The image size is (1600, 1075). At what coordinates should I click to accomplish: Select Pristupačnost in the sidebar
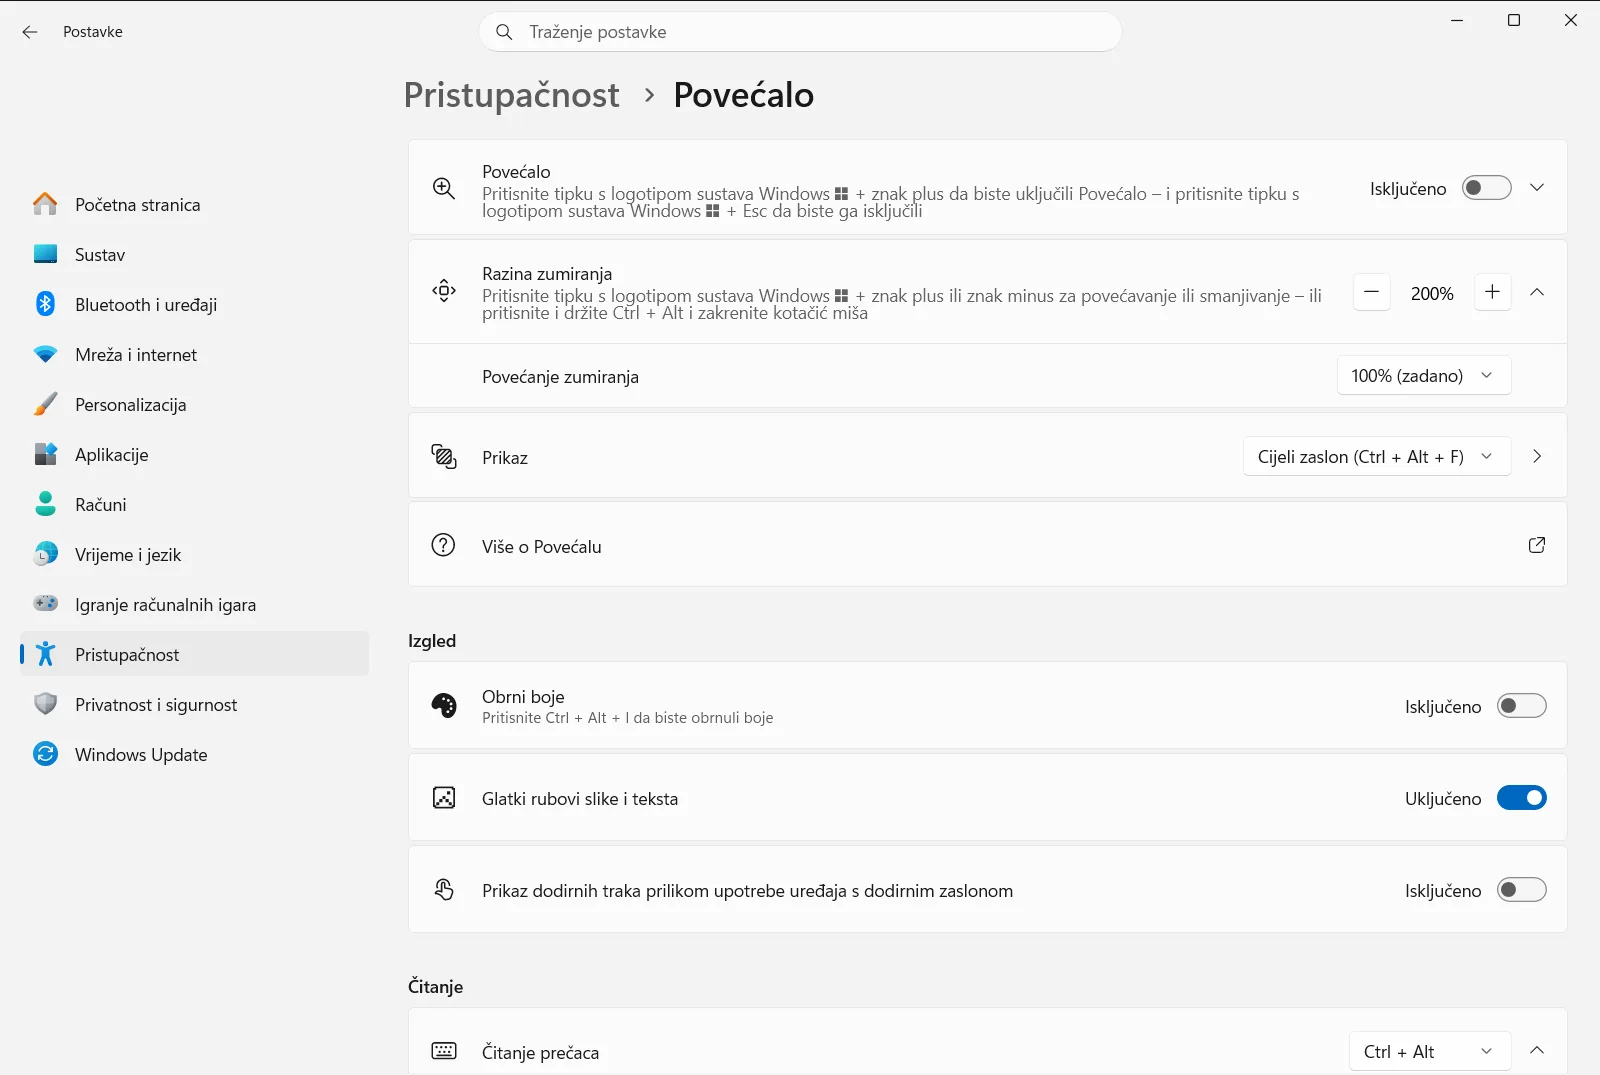point(194,654)
